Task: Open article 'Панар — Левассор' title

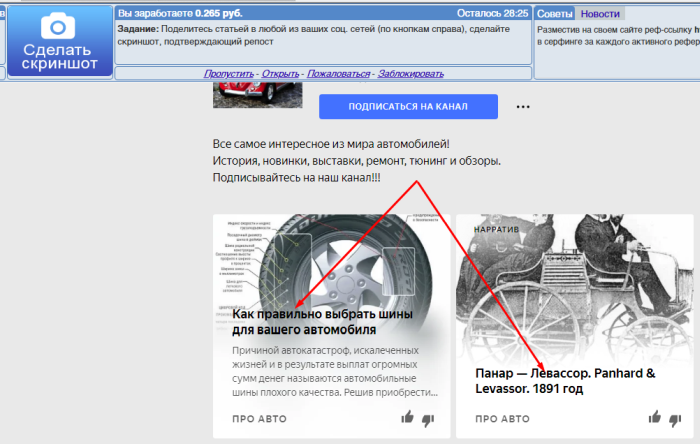Action: coord(564,380)
